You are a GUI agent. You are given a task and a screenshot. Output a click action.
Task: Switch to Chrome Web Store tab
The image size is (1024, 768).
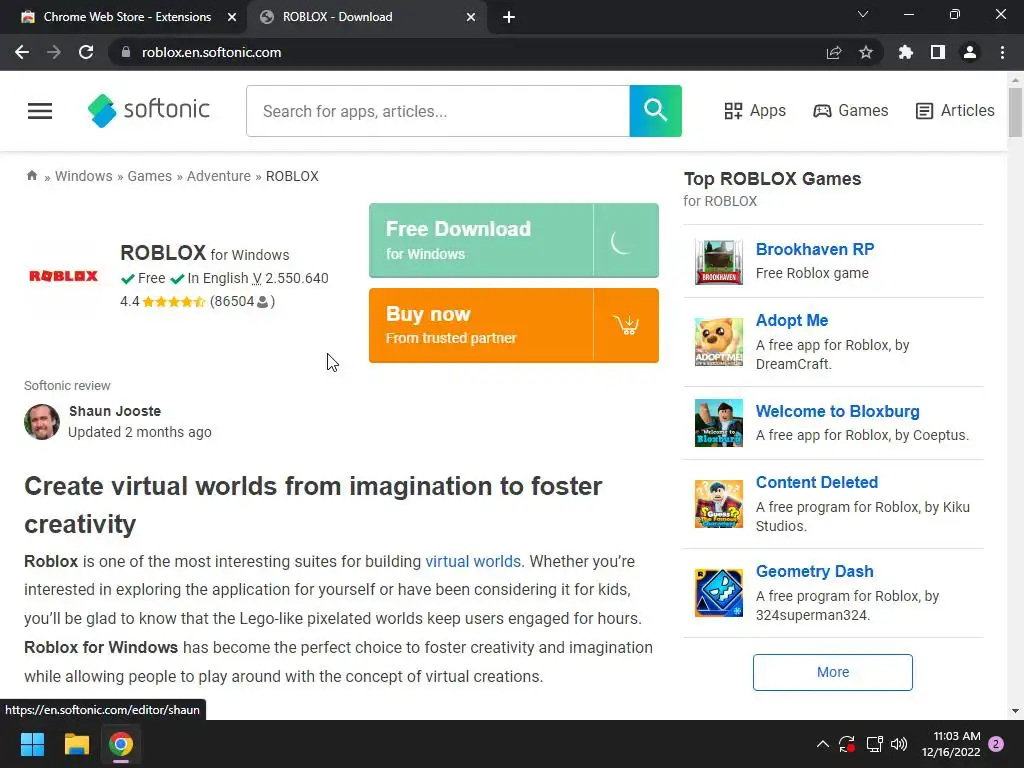point(124,17)
